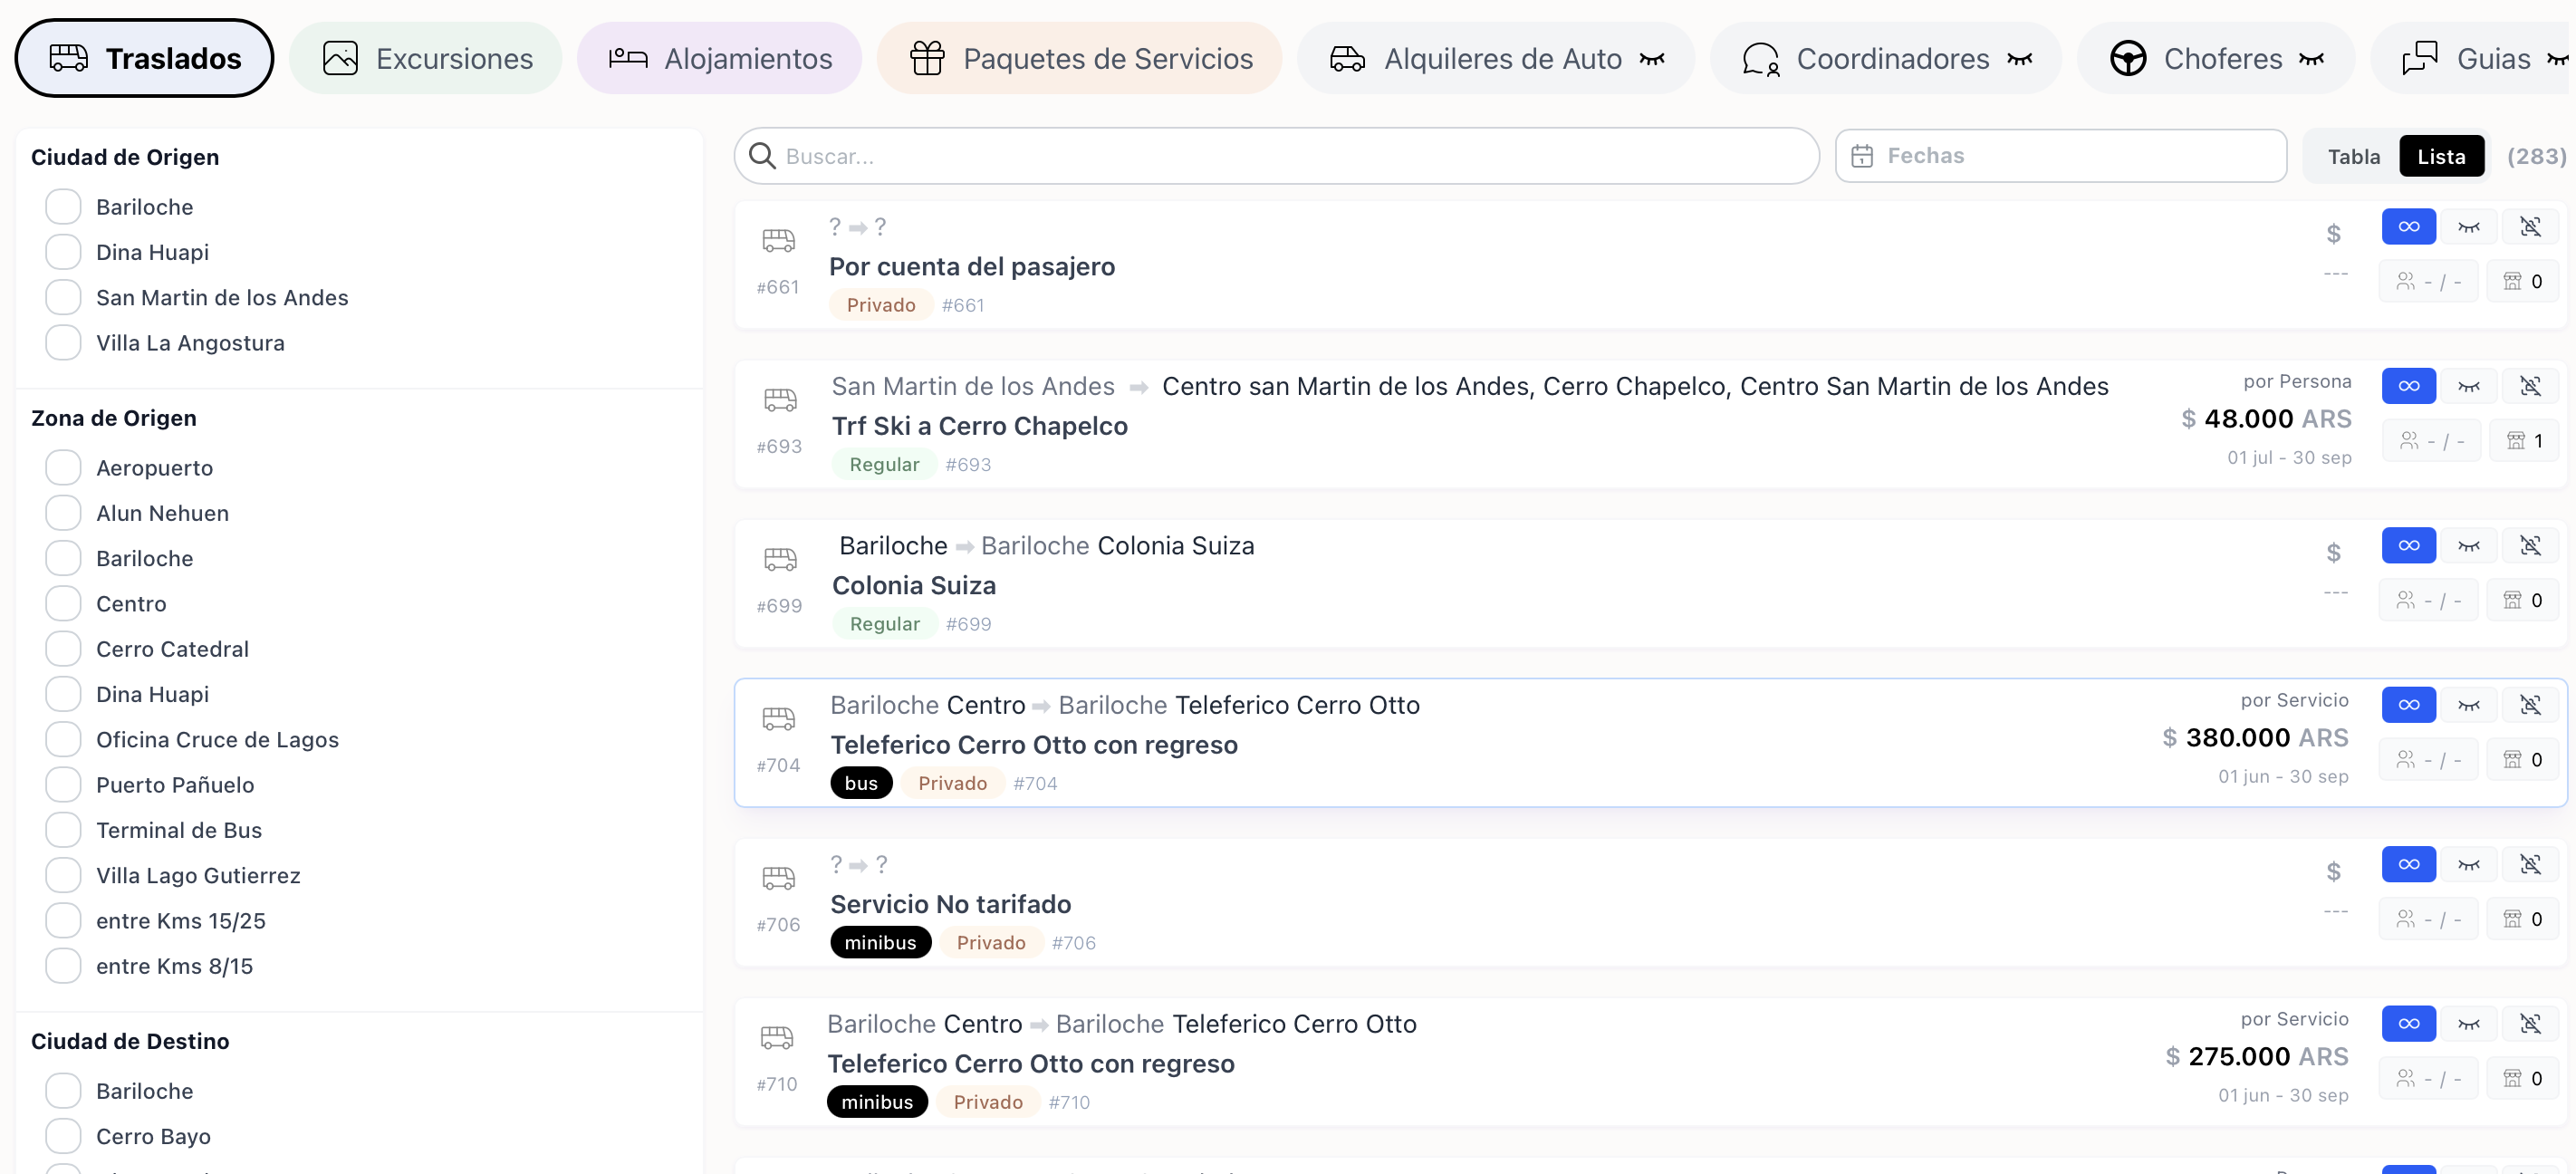Check Puerto Pañuelo origin zone
The height and width of the screenshot is (1174, 2576).
pyautogui.click(x=63, y=785)
